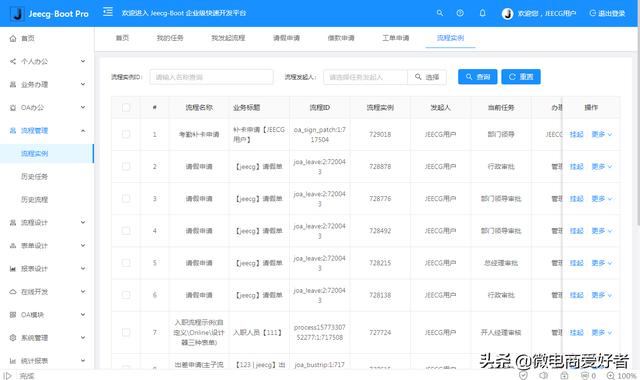The height and width of the screenshot is (380, 640).
Task: Expand the OA办公 menu chevron
Action: [83, 107]
